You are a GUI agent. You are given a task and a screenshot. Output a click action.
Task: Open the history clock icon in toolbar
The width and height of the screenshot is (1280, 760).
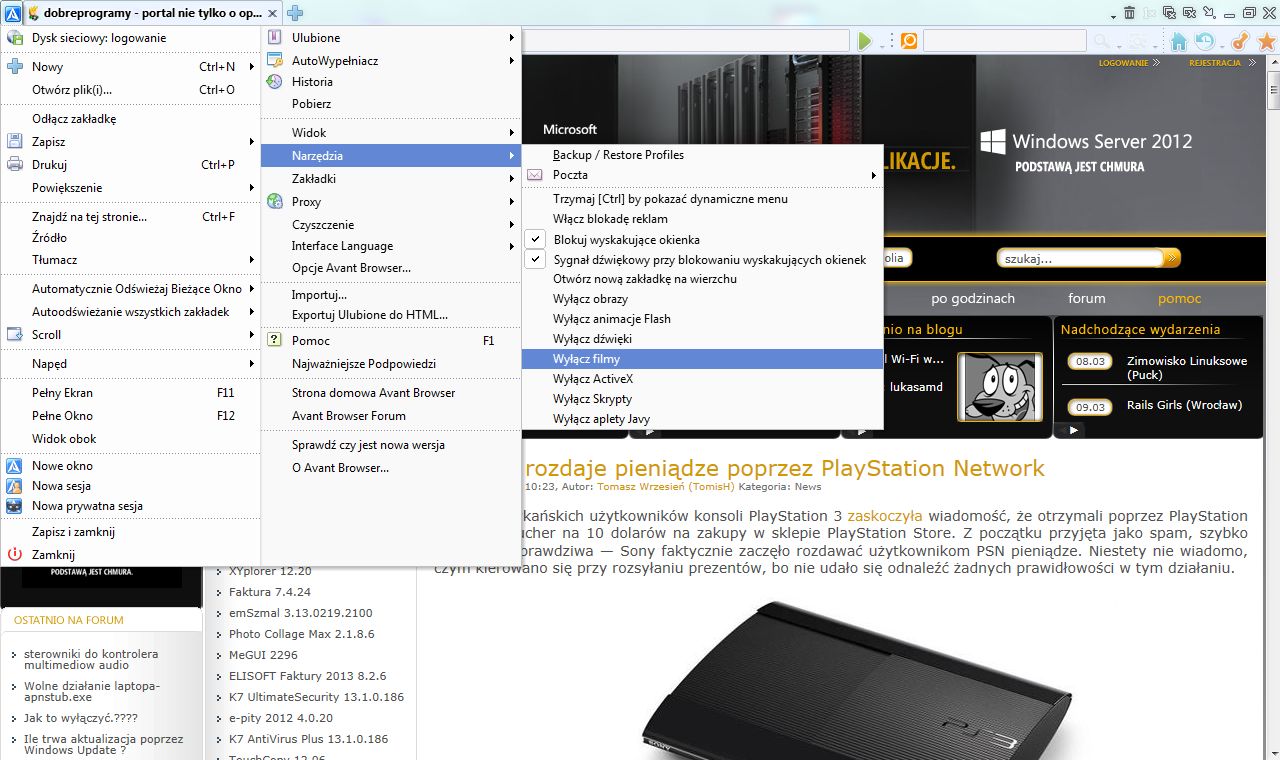1205,41
